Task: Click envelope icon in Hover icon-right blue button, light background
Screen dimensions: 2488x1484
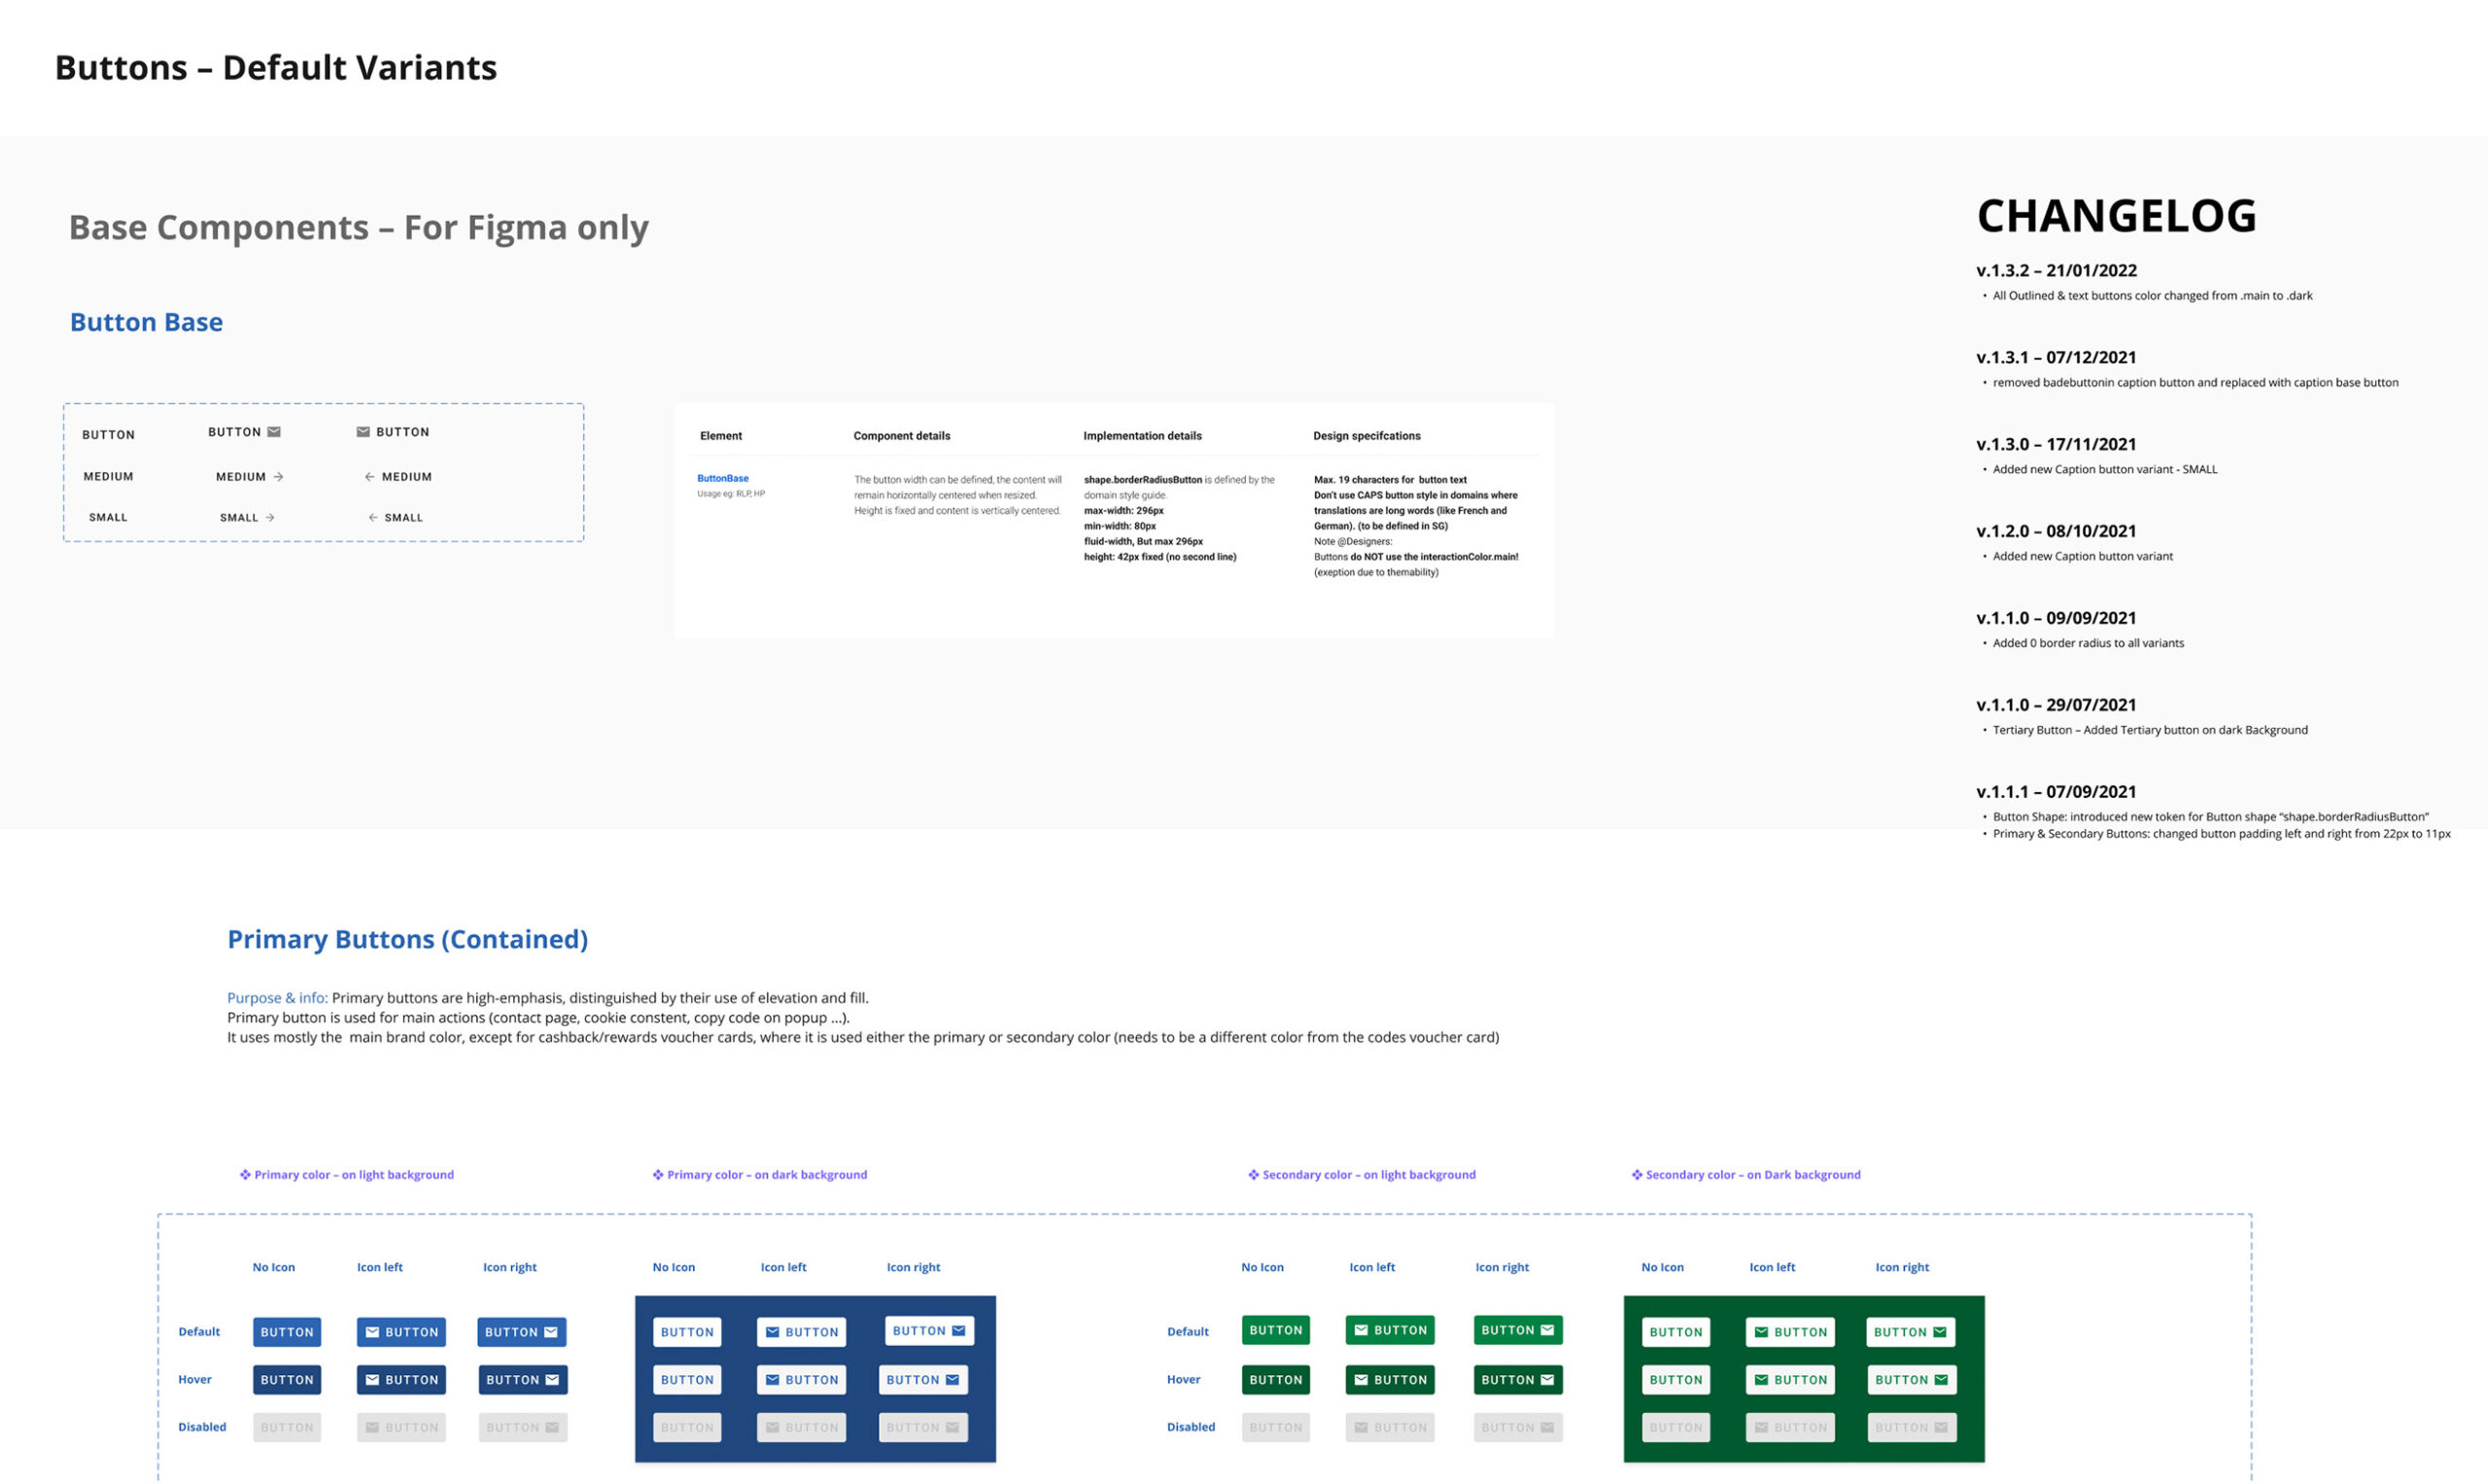Action: [552, 1380]
